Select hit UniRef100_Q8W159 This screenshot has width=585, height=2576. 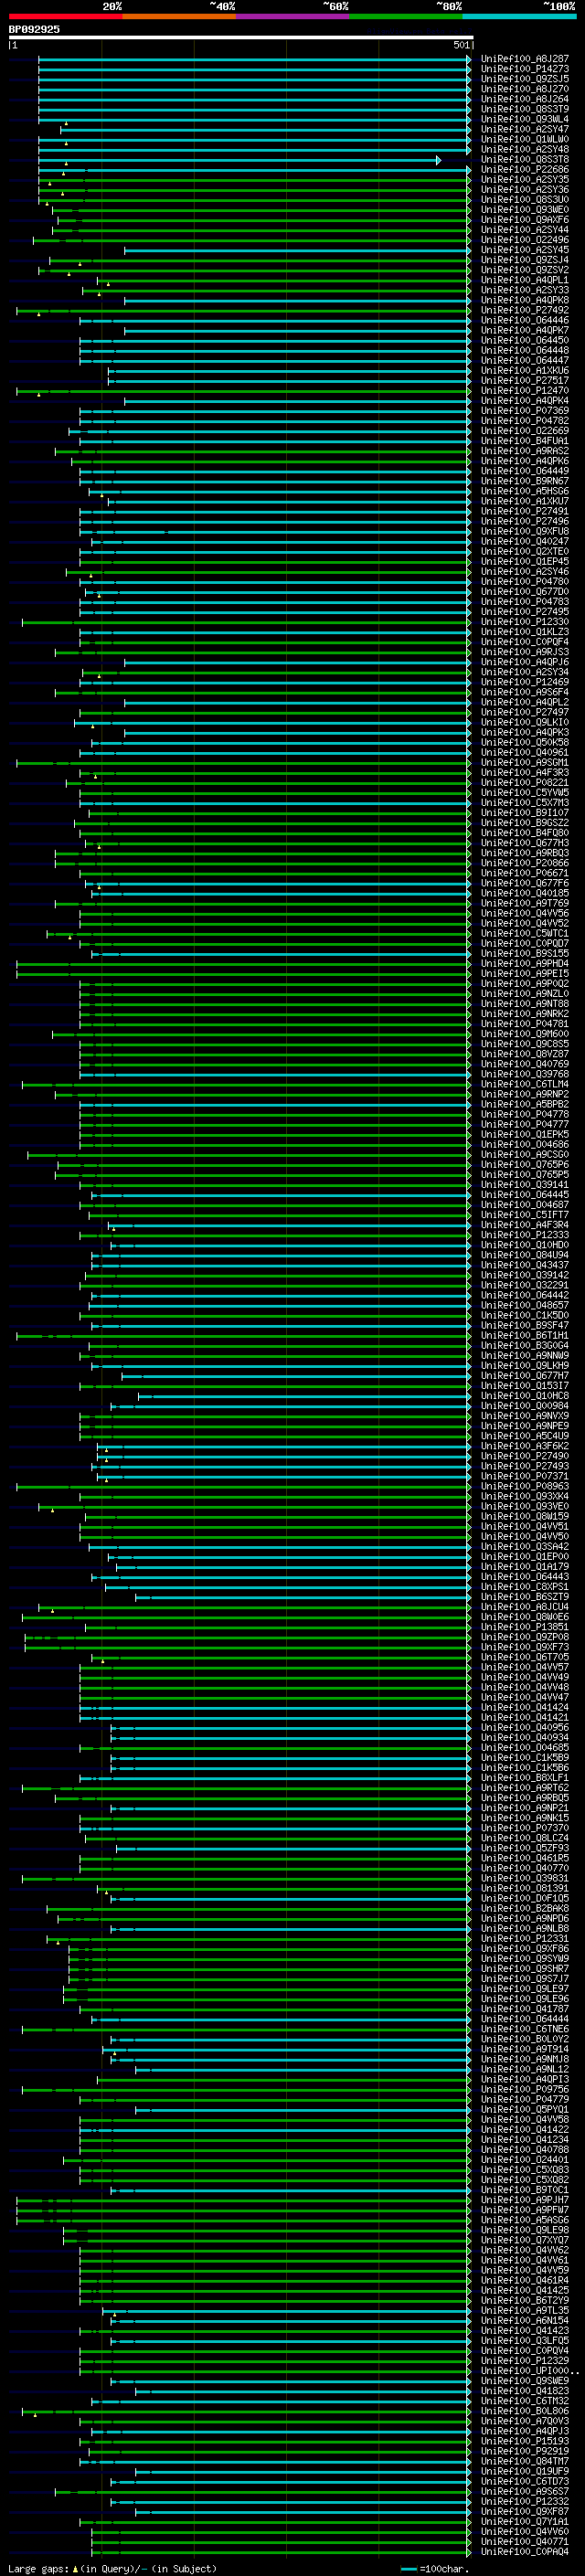pyautogui.click(x=525, y=1516)
